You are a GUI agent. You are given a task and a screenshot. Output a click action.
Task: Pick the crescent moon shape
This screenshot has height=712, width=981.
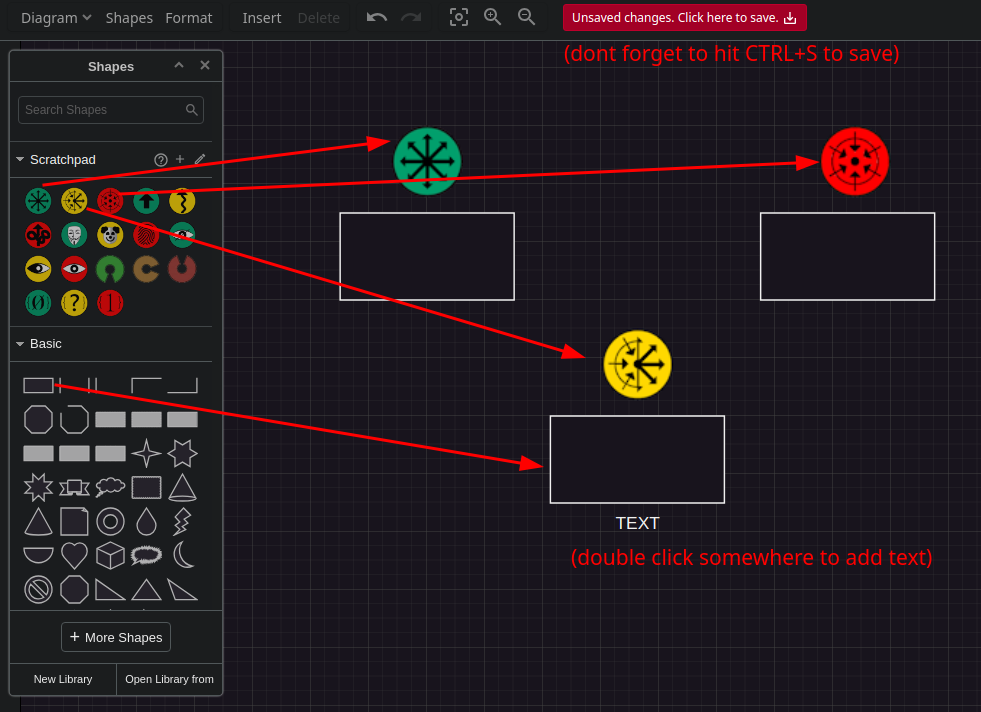click(183, 555)
